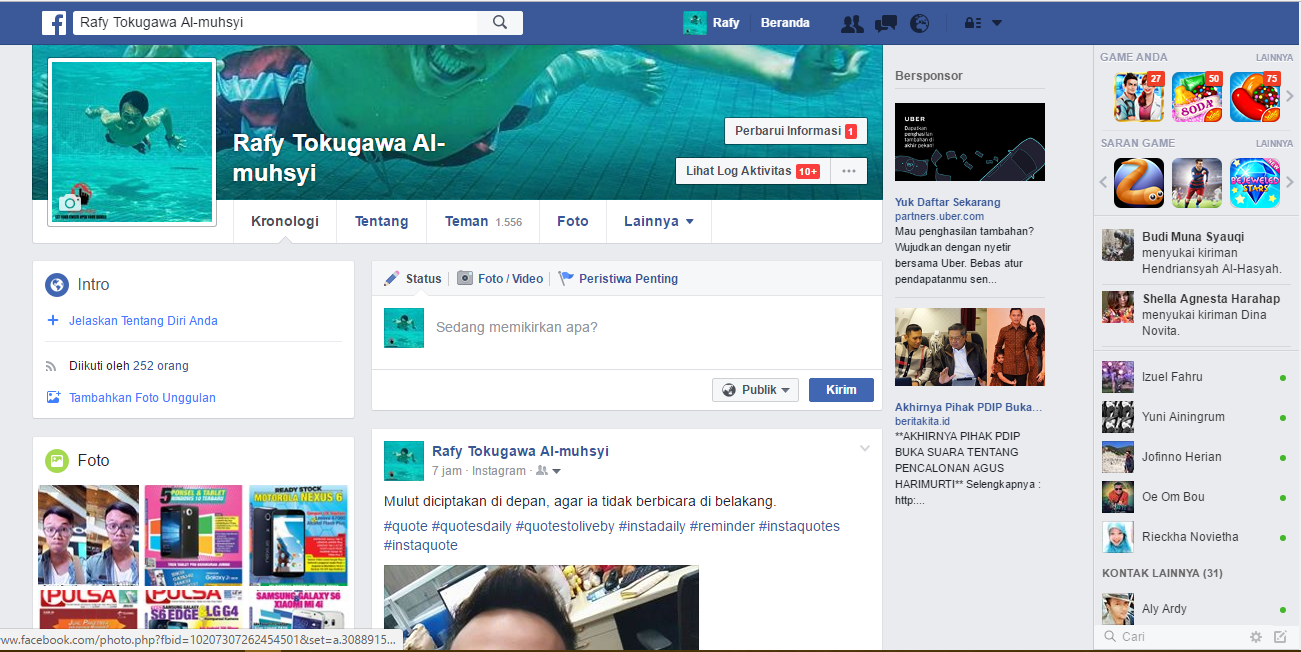Click Jelaskan Tentang Diri Anda link
This screenshot has height=652, width=1301.
pos(143,321)
